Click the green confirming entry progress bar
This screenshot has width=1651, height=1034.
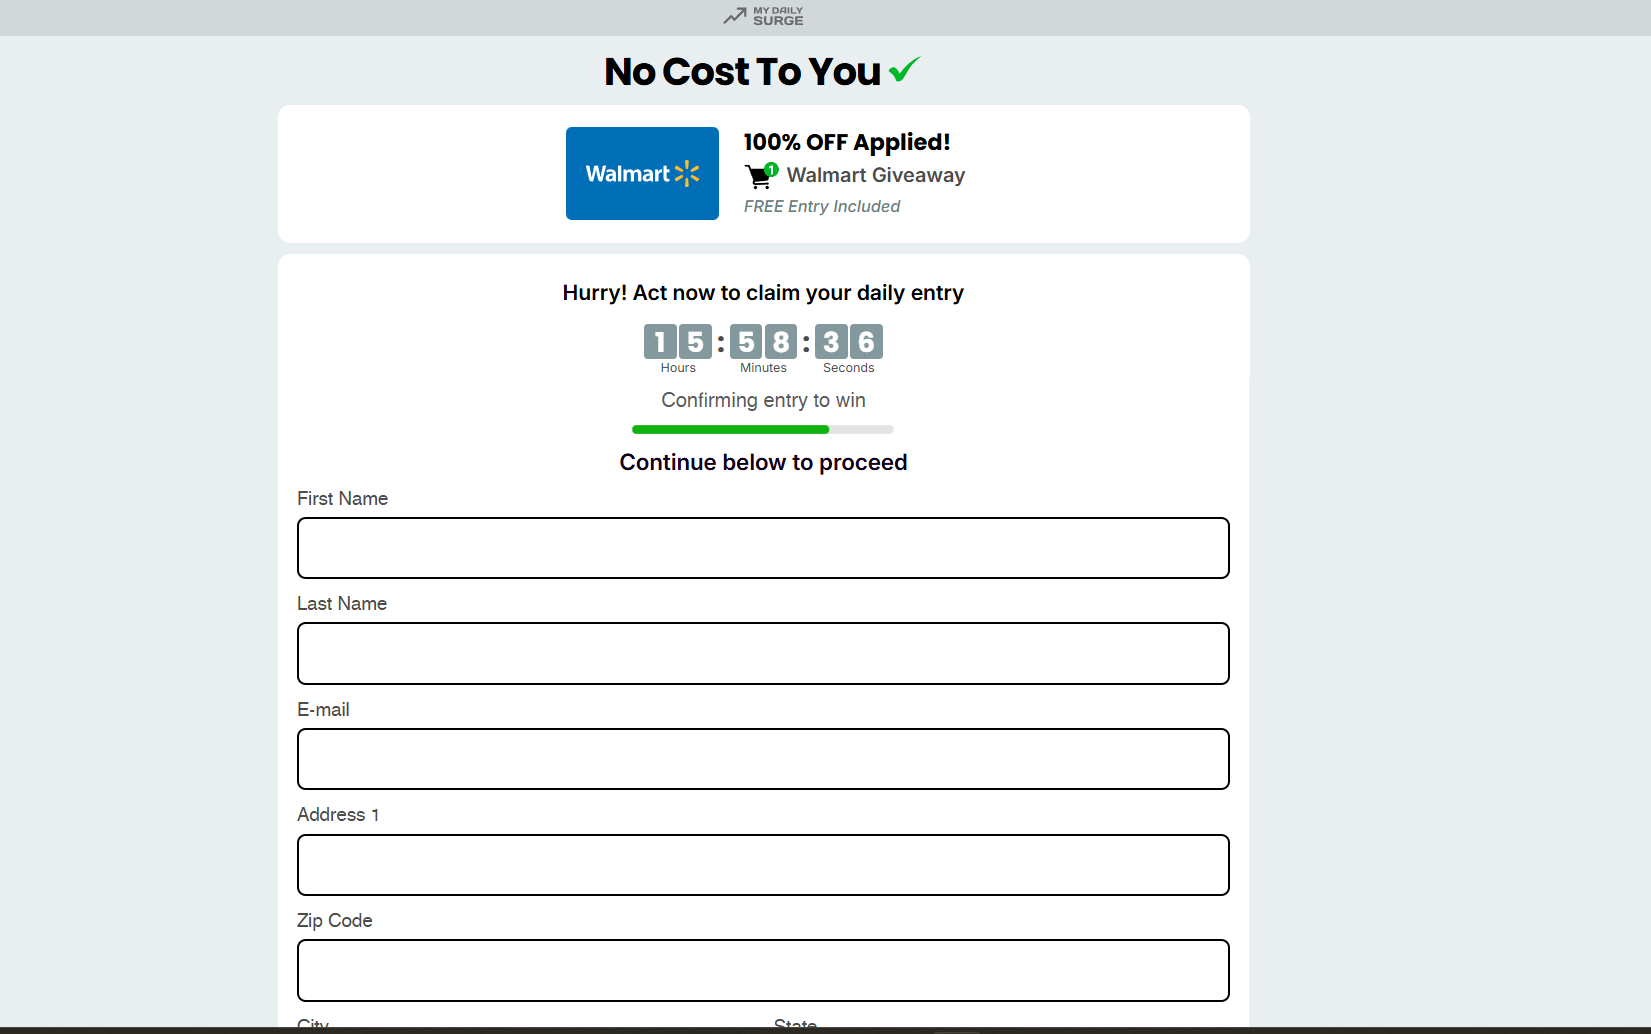coord(763,429)
